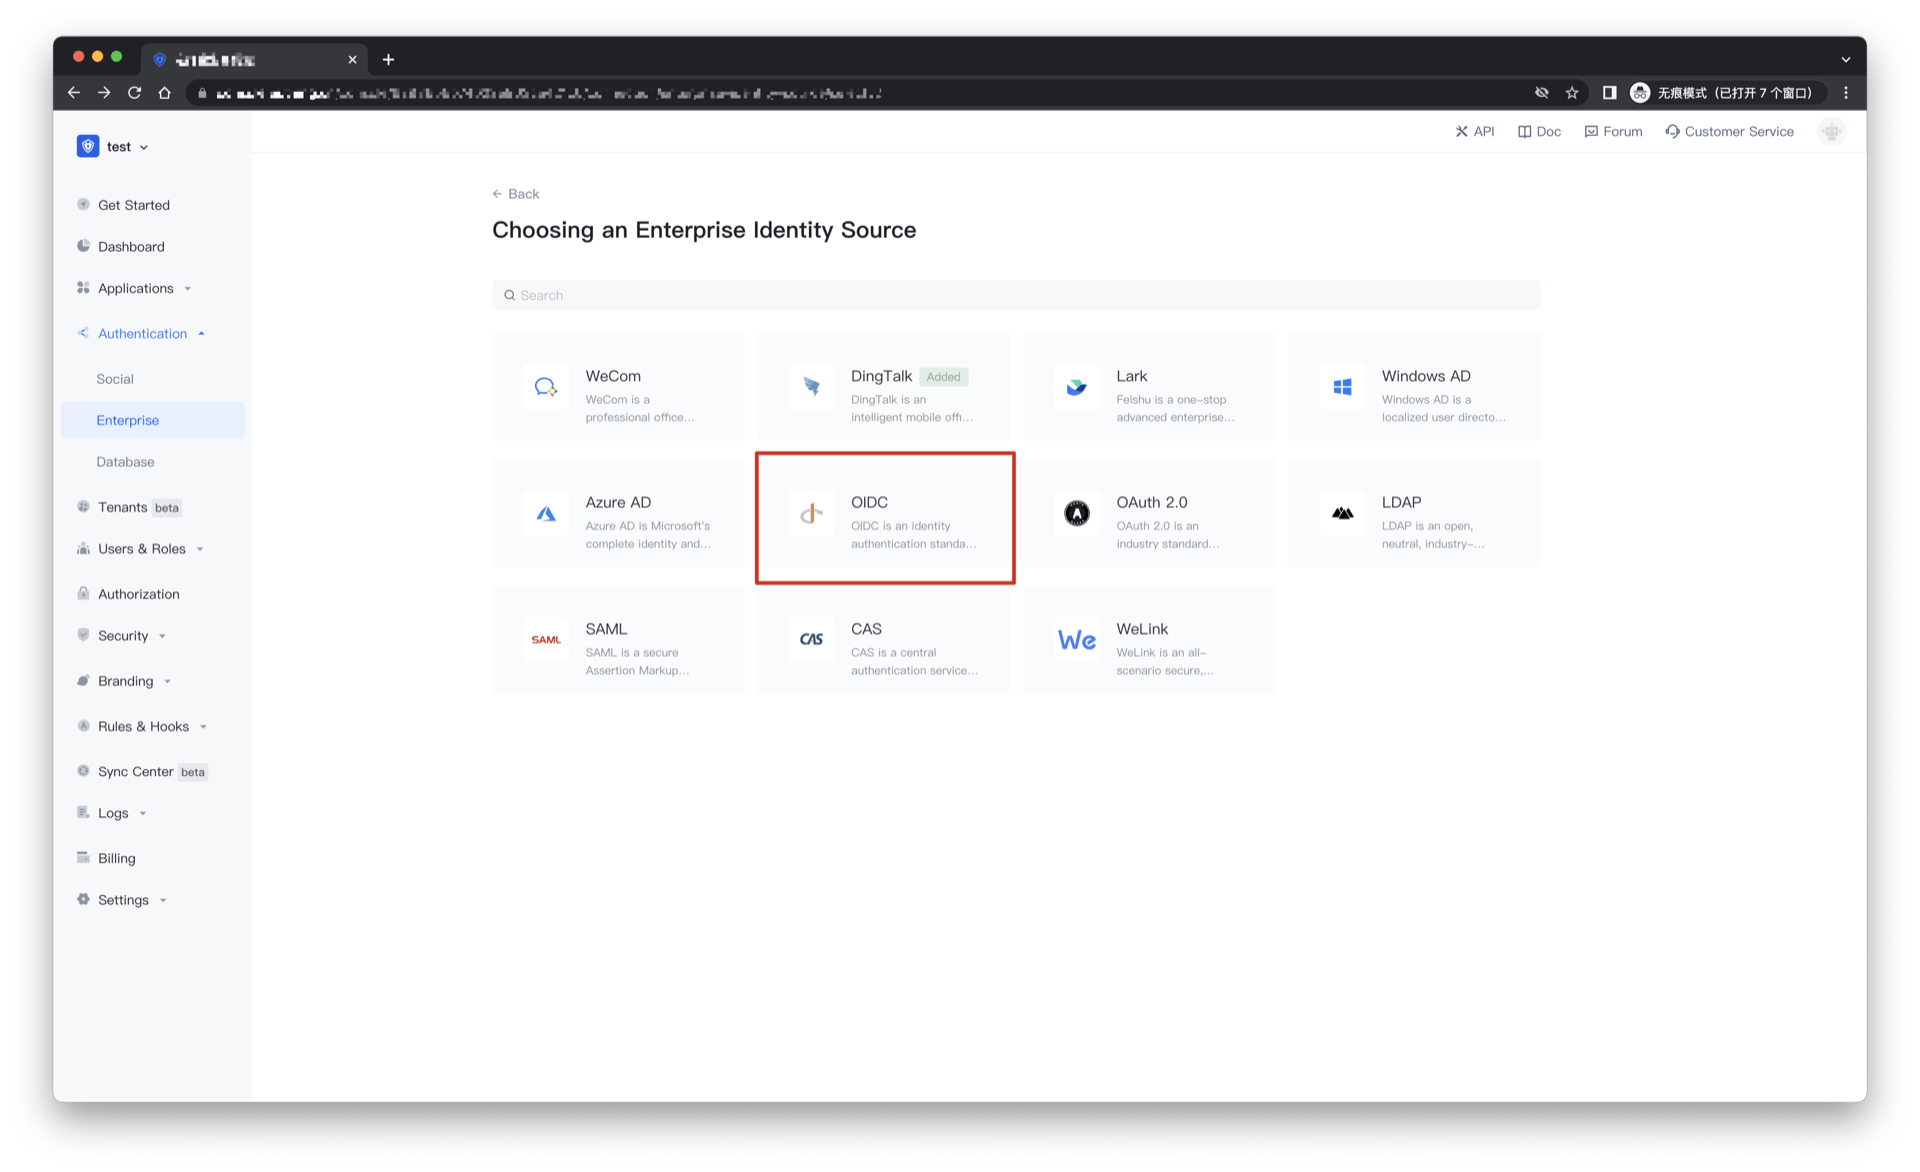This screenshot has height=1172, width=1920.
Task: Go to Database under Authentication
Action: 125,462
